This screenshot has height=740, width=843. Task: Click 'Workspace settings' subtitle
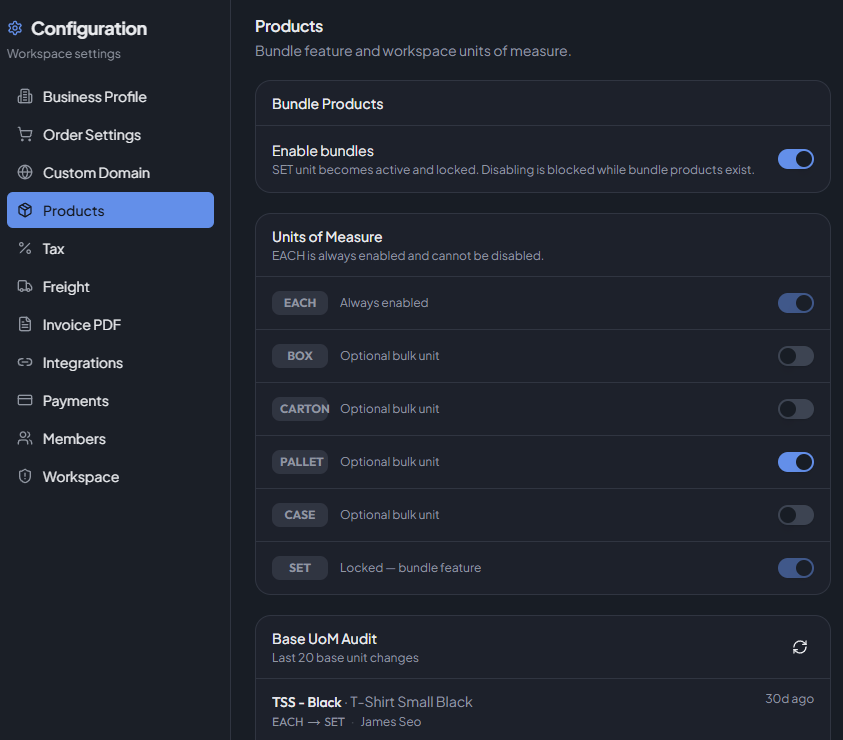pyautogui.click(x=63, y=54)
